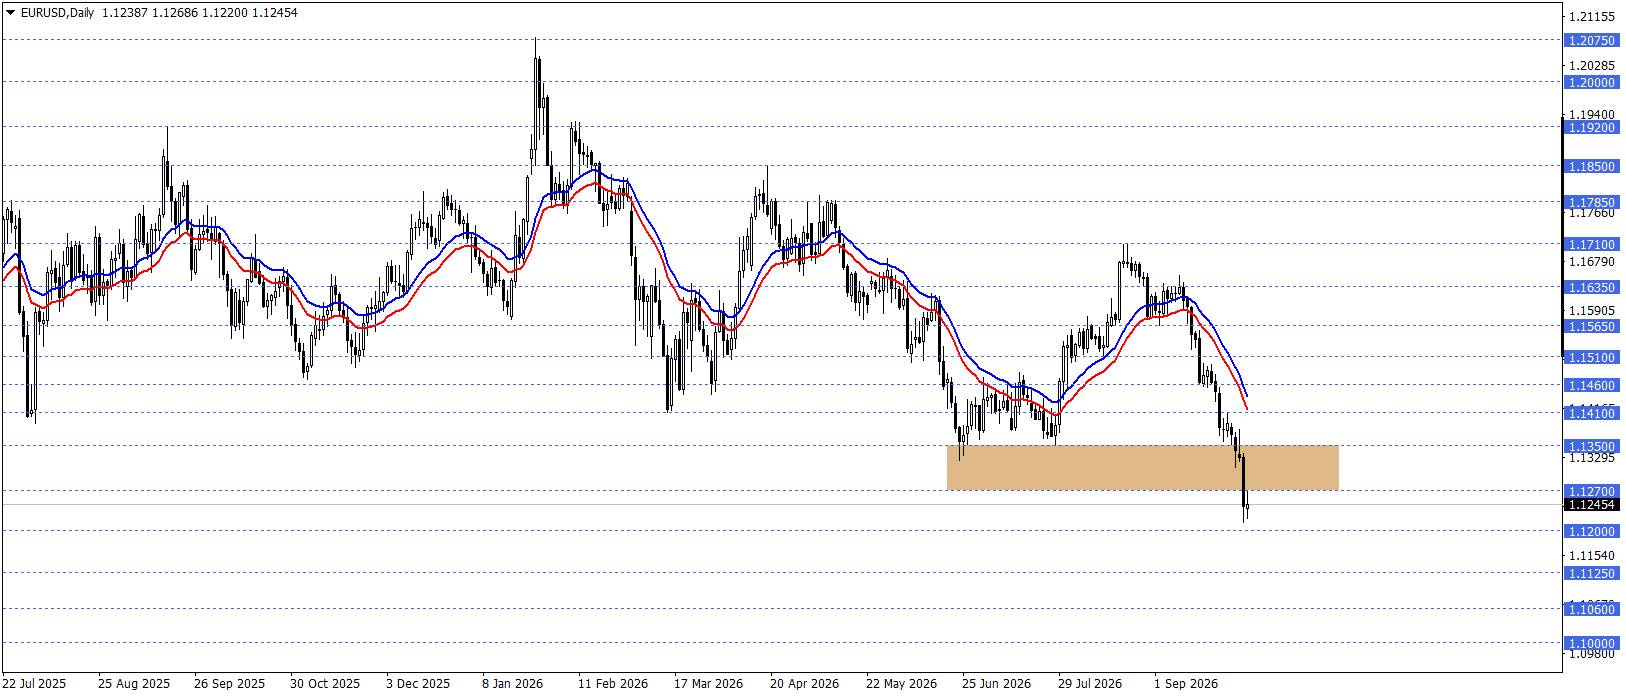Screen dimensions: 1626x696
Task: Click the 1.11250 price level label
Action: coord(1591,574)
